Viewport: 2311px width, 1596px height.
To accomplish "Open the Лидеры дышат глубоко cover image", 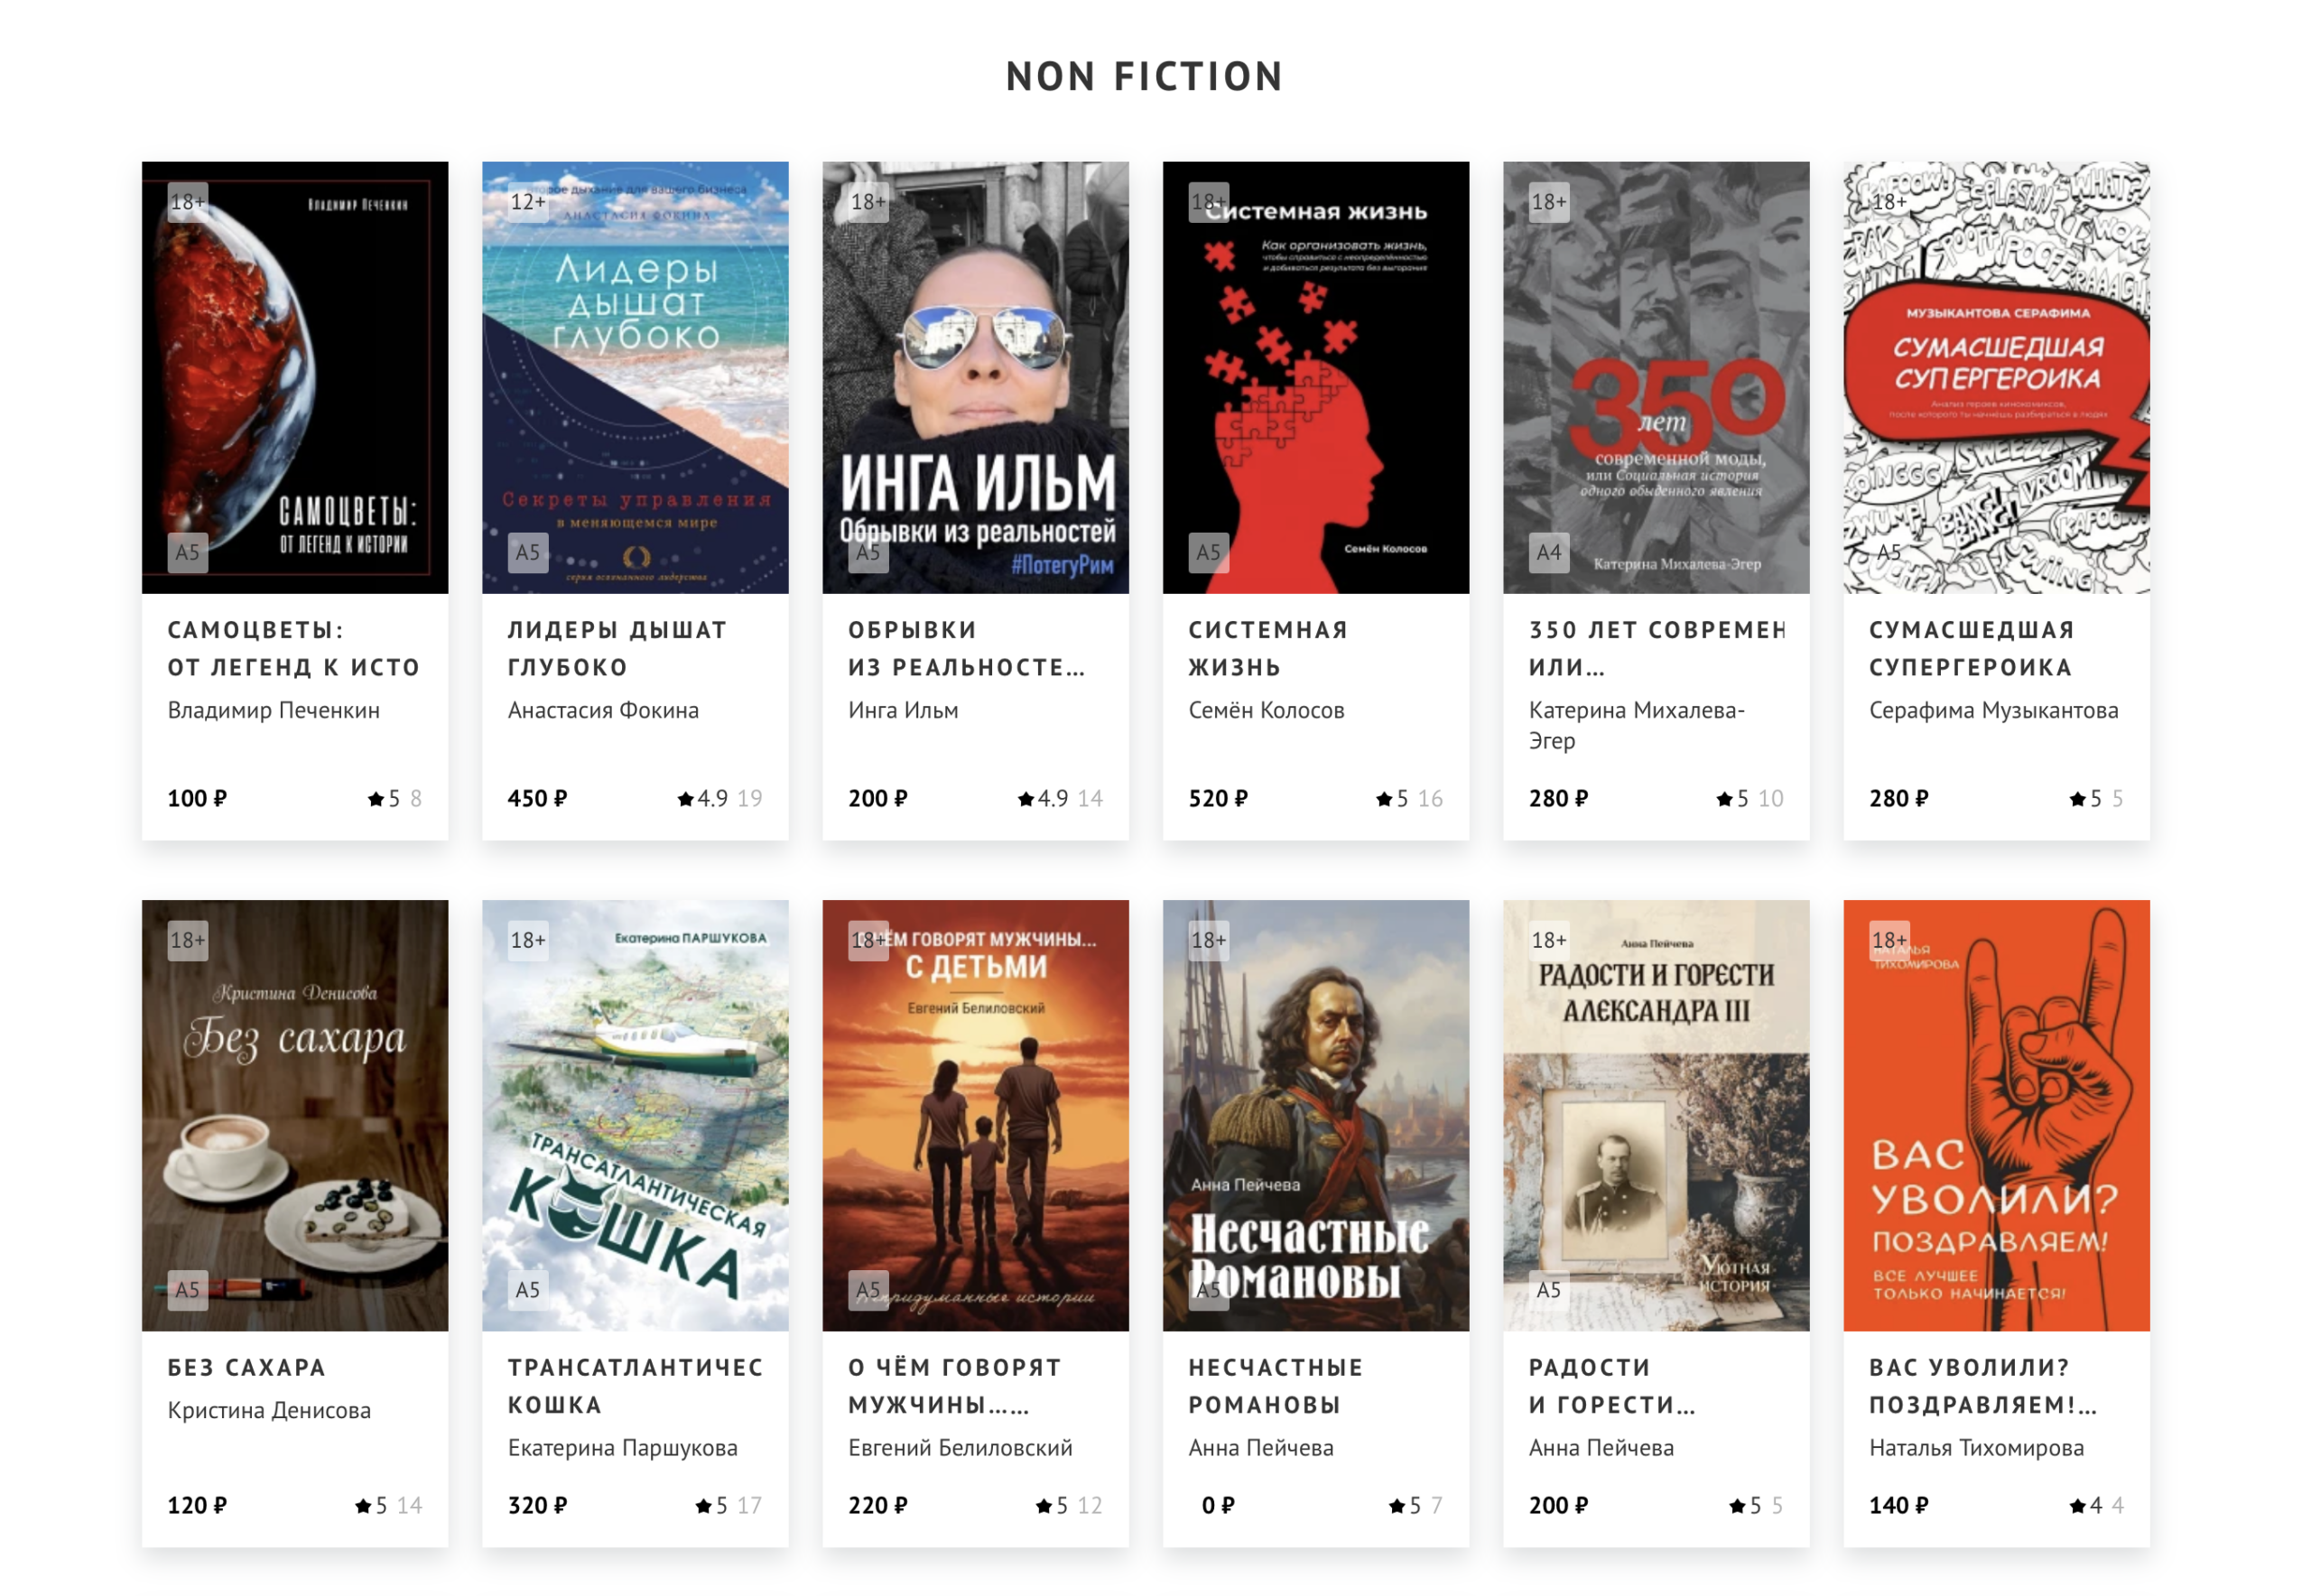I will [636, 378].
